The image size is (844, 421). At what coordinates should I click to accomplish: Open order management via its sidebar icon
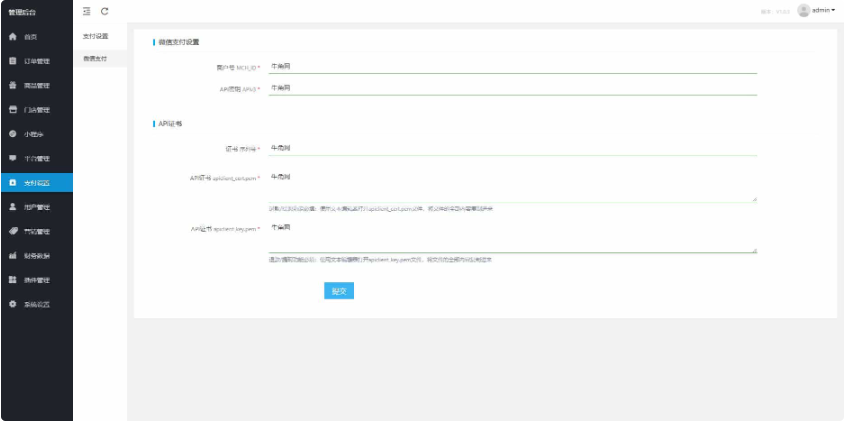click(12, 61)
